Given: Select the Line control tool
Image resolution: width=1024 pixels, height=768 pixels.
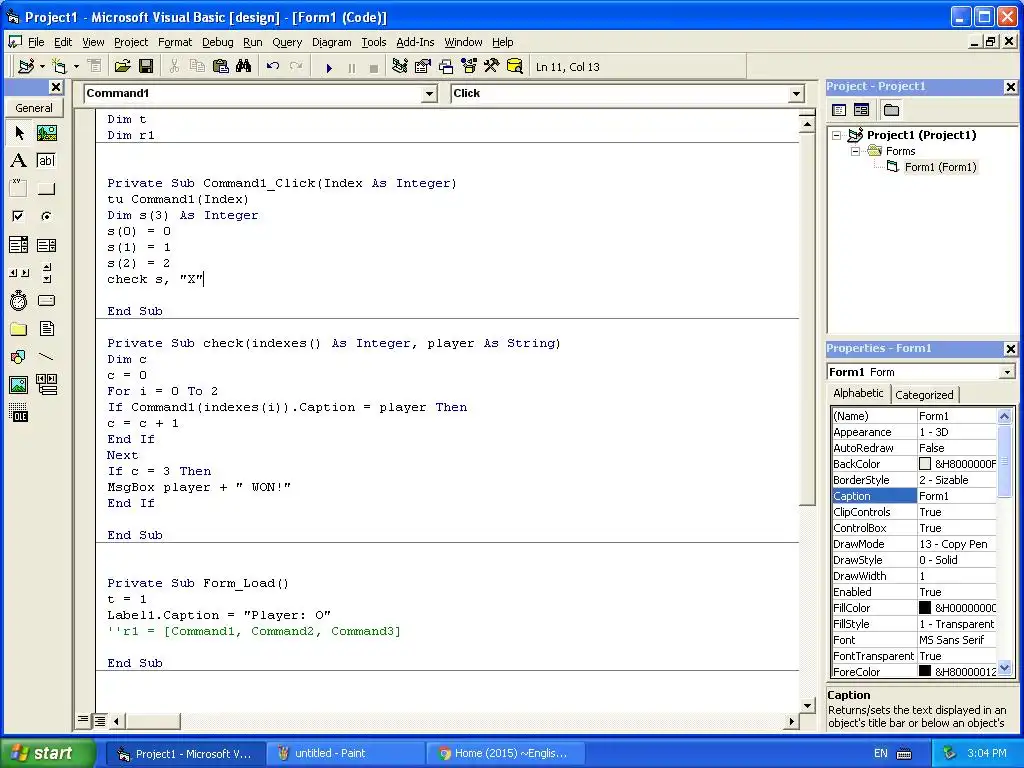Looking at the screenshot, I should point(46,357).
